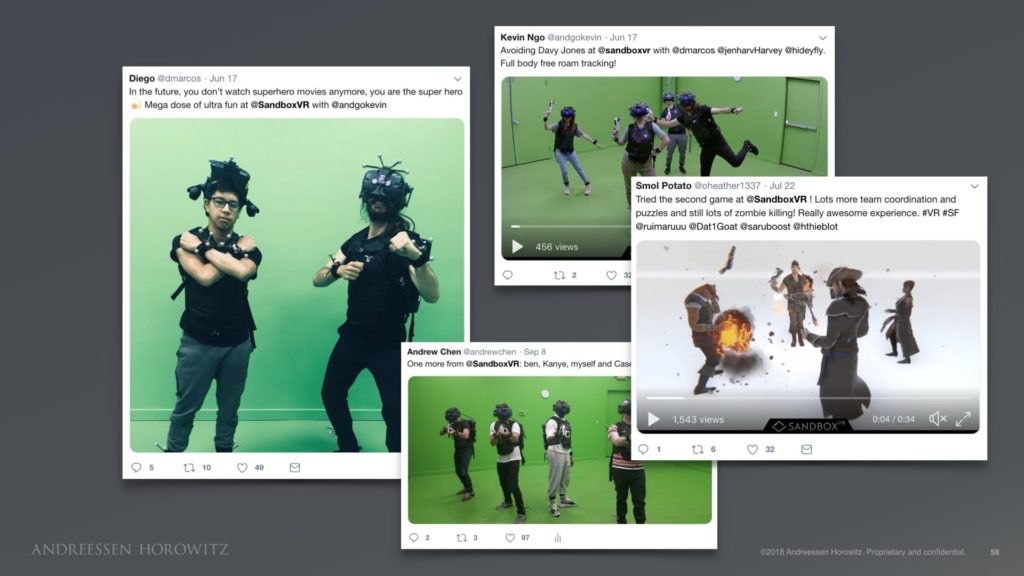Viewport: 1024px width, 576px height.
Task: Seek in the Smol Potato video progress bar
Action: click(808, 397)
